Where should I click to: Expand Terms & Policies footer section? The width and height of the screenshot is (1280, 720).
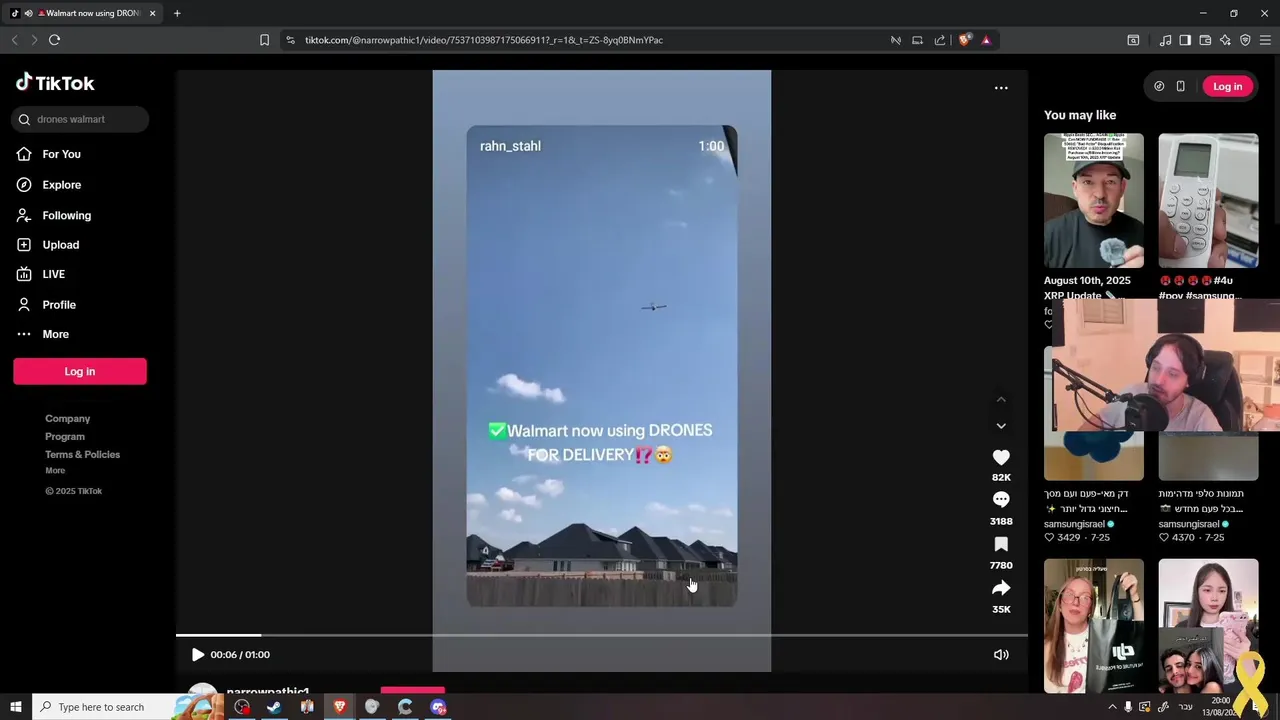[82, 455]
